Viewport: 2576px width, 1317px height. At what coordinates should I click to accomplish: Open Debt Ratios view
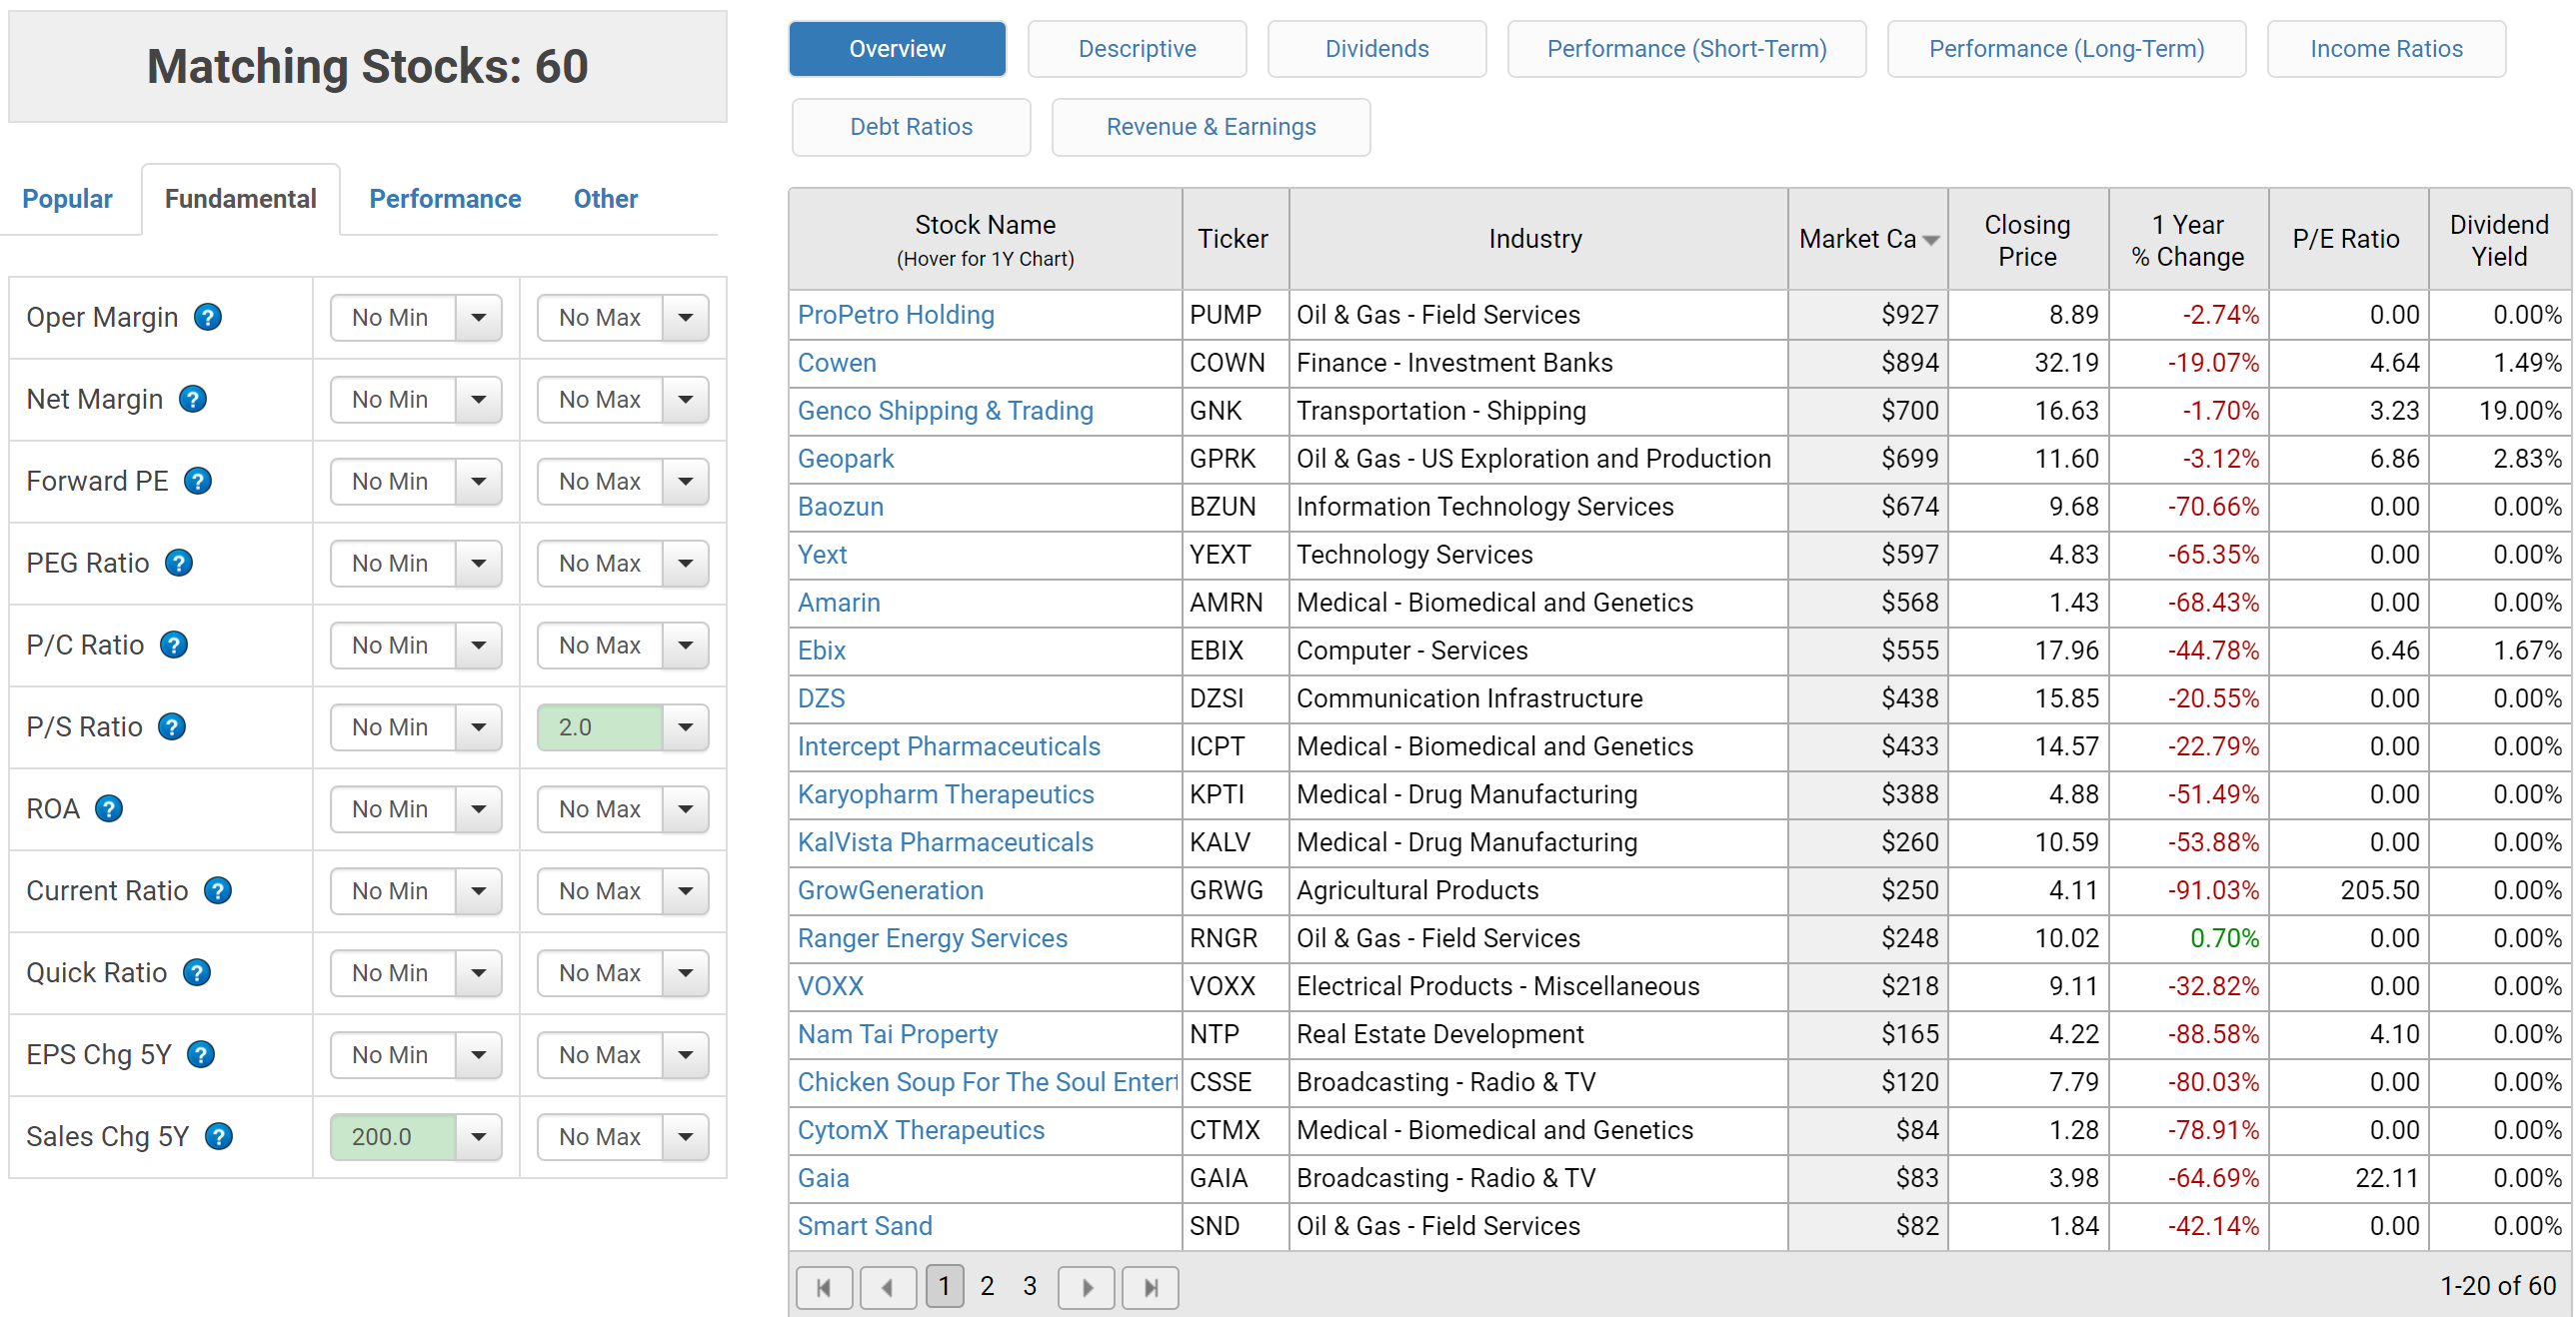pos(911,127)
